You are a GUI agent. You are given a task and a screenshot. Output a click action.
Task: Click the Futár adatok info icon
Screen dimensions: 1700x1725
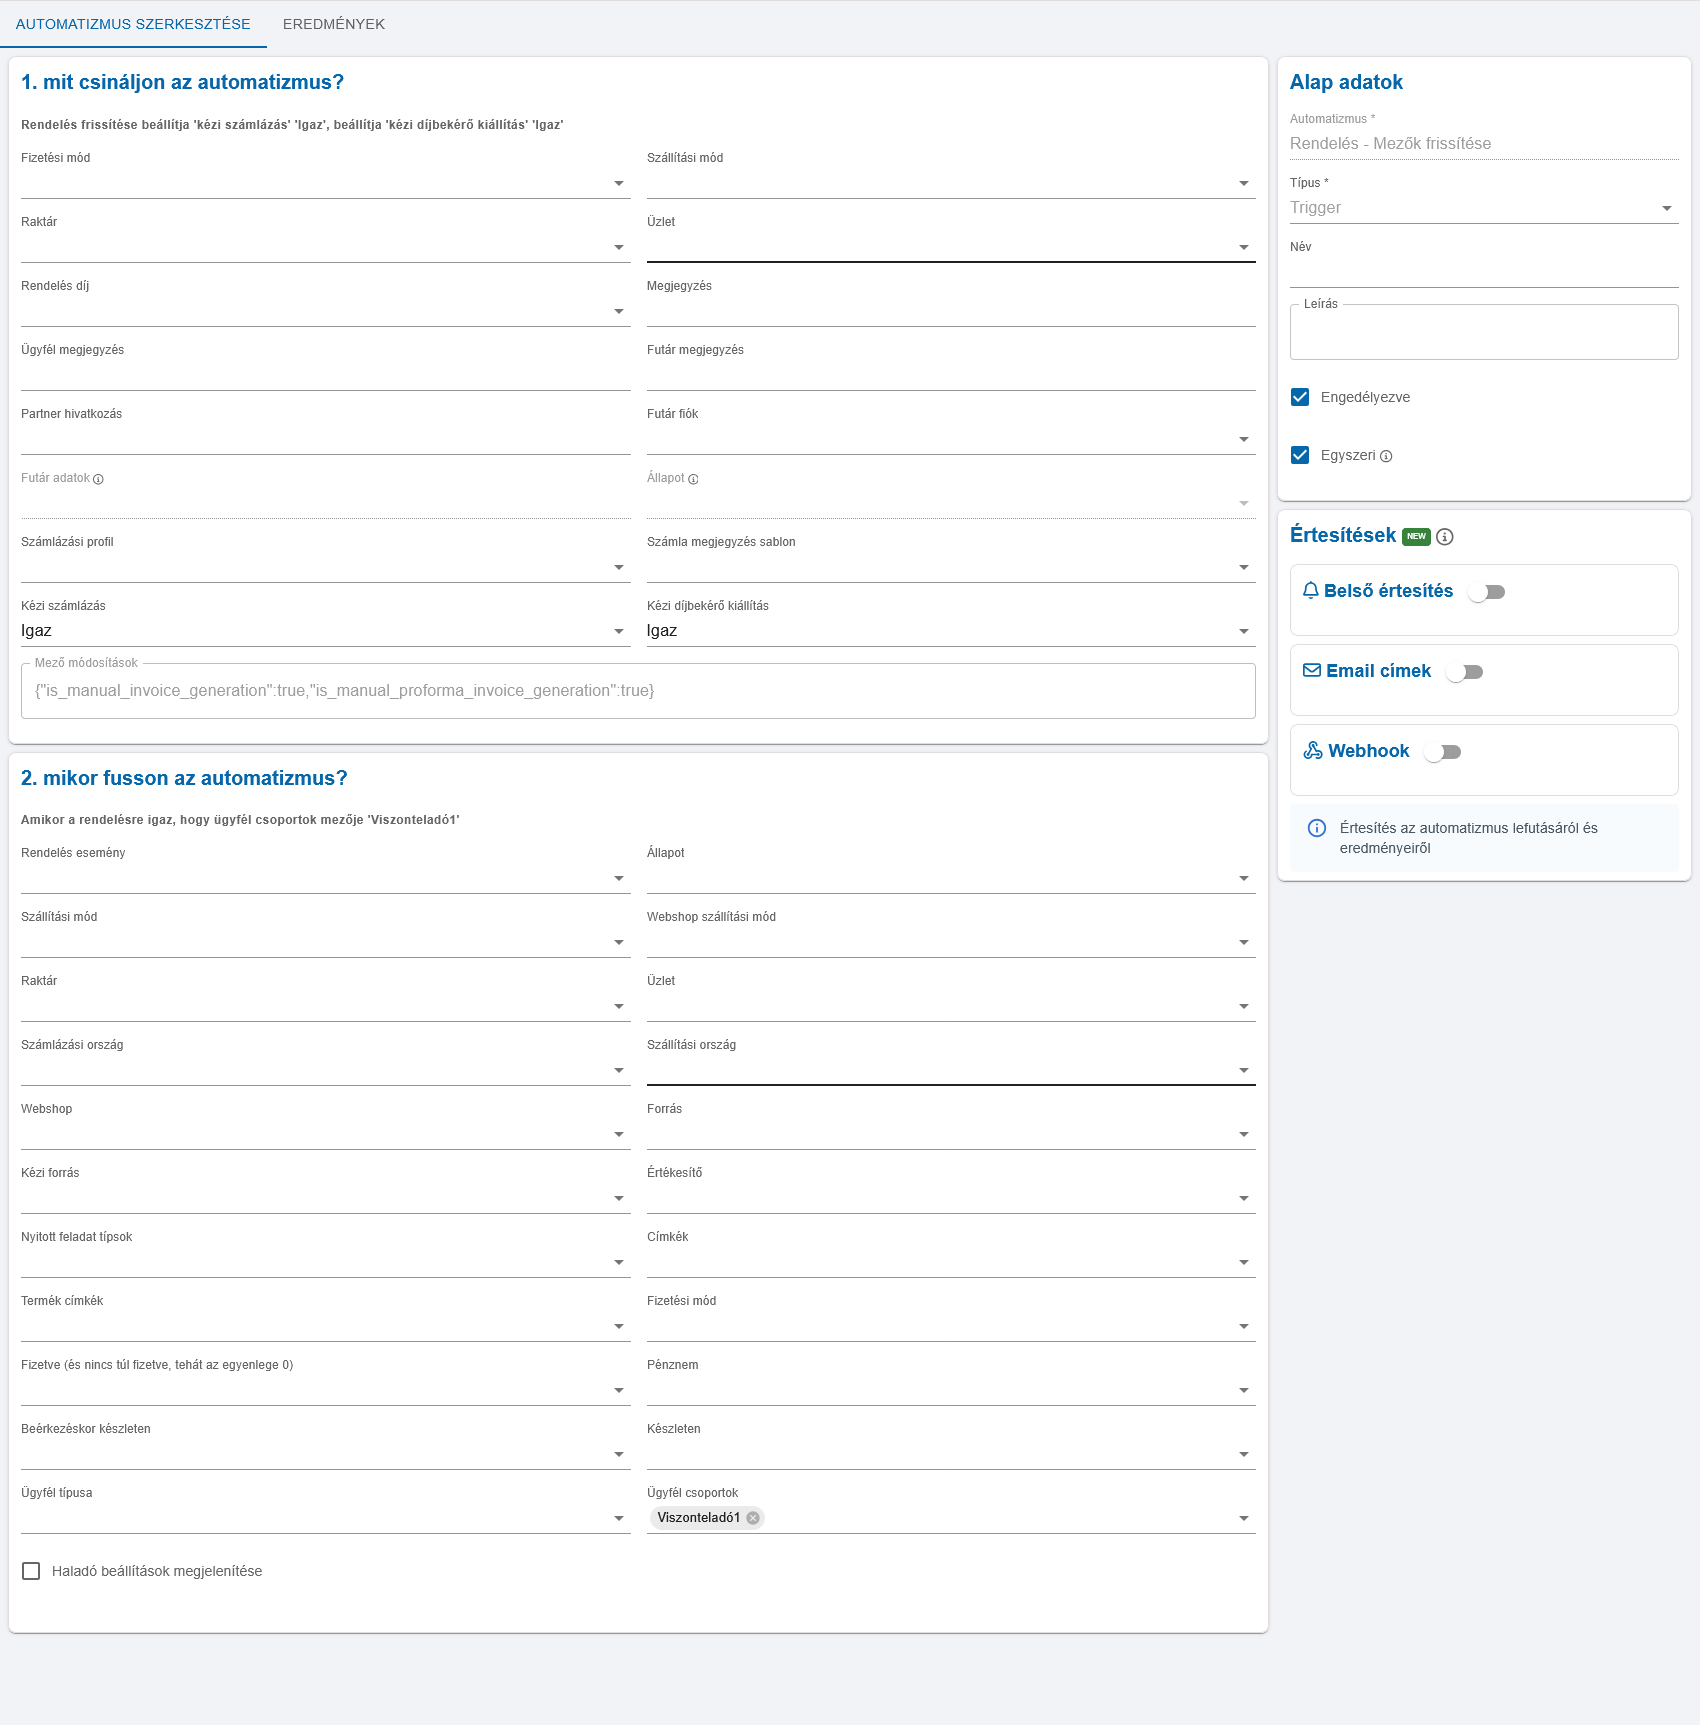tap(98, 479)
